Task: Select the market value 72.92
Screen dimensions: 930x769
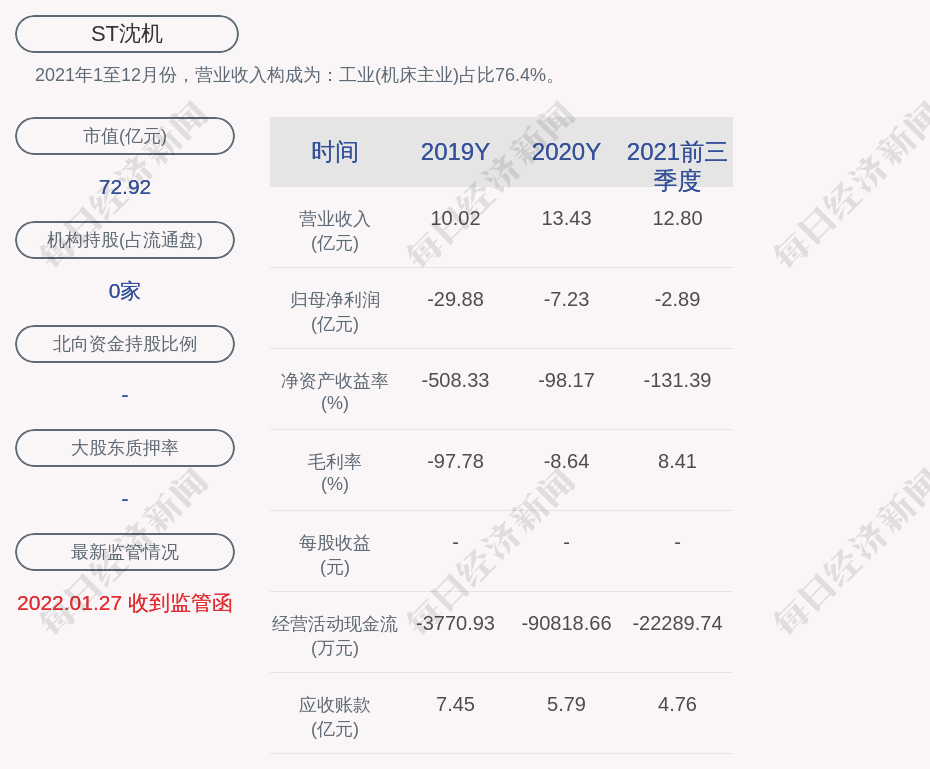Action: [125, 187]
